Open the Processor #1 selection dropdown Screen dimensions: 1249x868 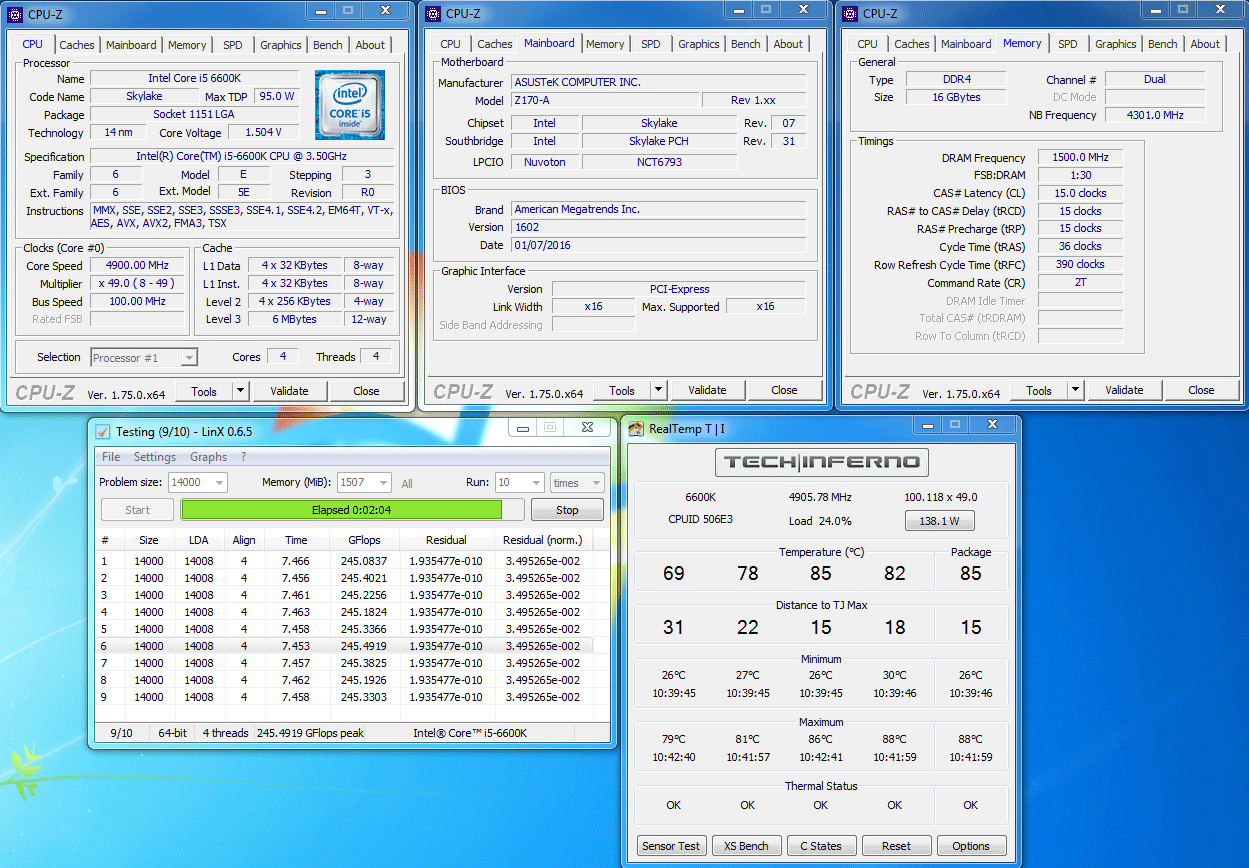coord(189,357)
